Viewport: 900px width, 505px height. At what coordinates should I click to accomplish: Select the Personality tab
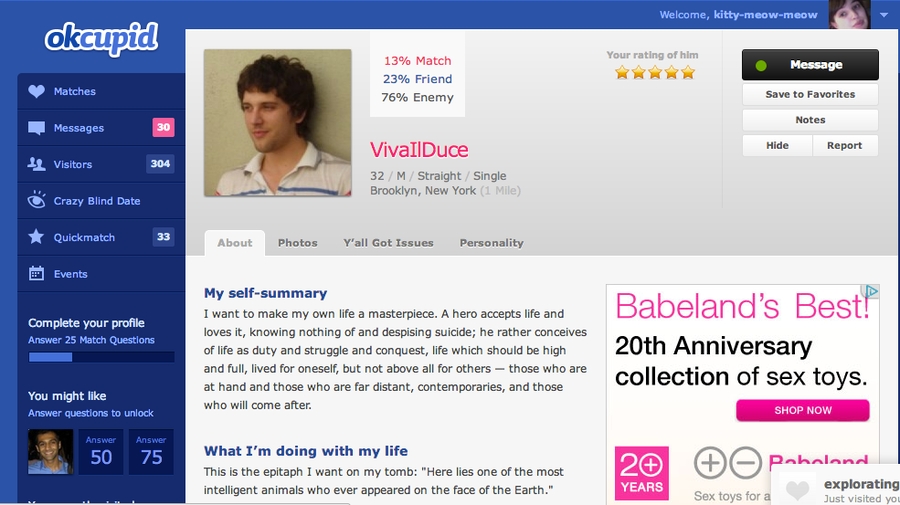(491, 243)
